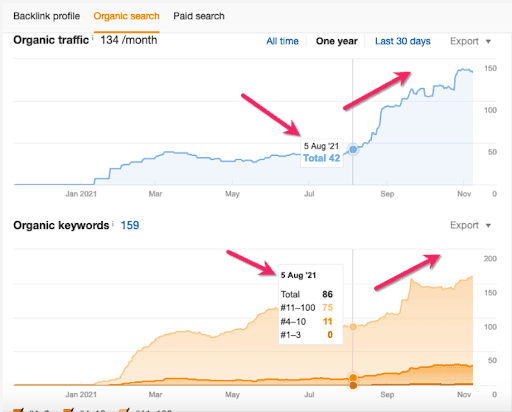The height and width of the screenshot is (412, 512).
Task: Click the info icon beside Organic keywords
Action: coord(113,223)
